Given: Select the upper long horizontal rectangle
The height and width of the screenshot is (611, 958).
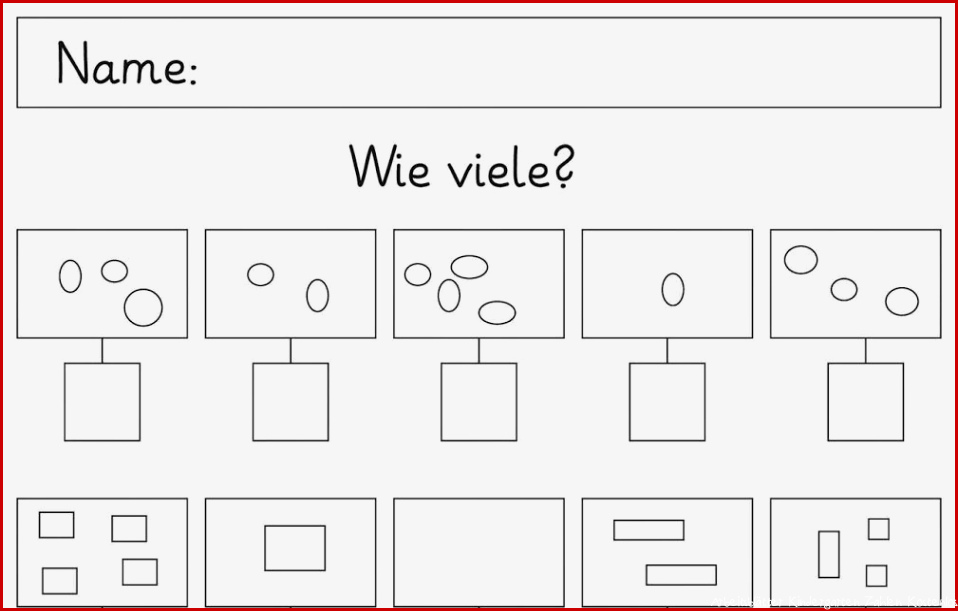Looking at the screenshot, I should pos(649,530).
